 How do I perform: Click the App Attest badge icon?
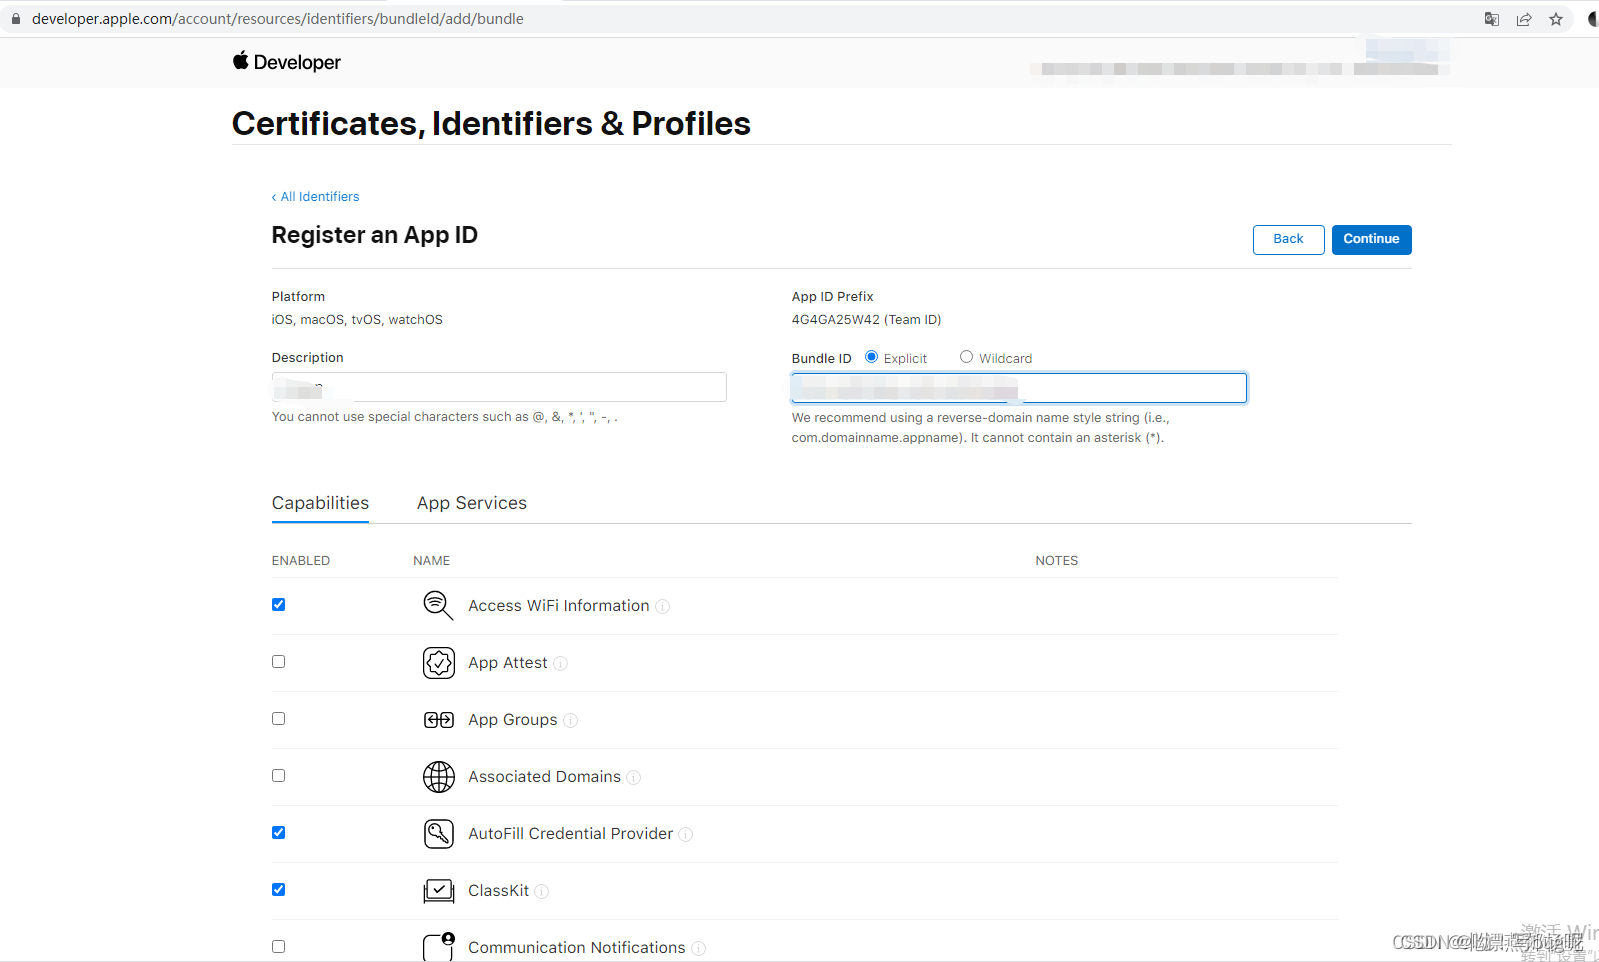click(438, 662)
